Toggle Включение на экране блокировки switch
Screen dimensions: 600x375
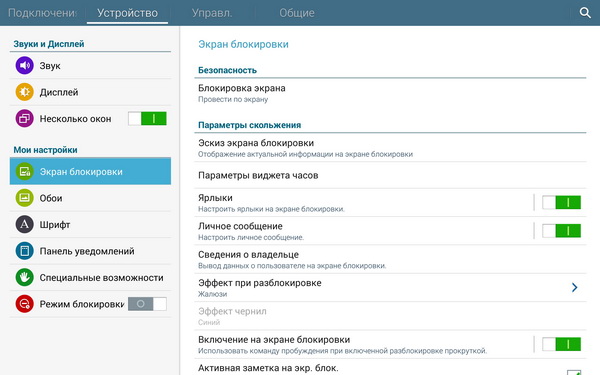pyautogui.click(x=561, y=344)
